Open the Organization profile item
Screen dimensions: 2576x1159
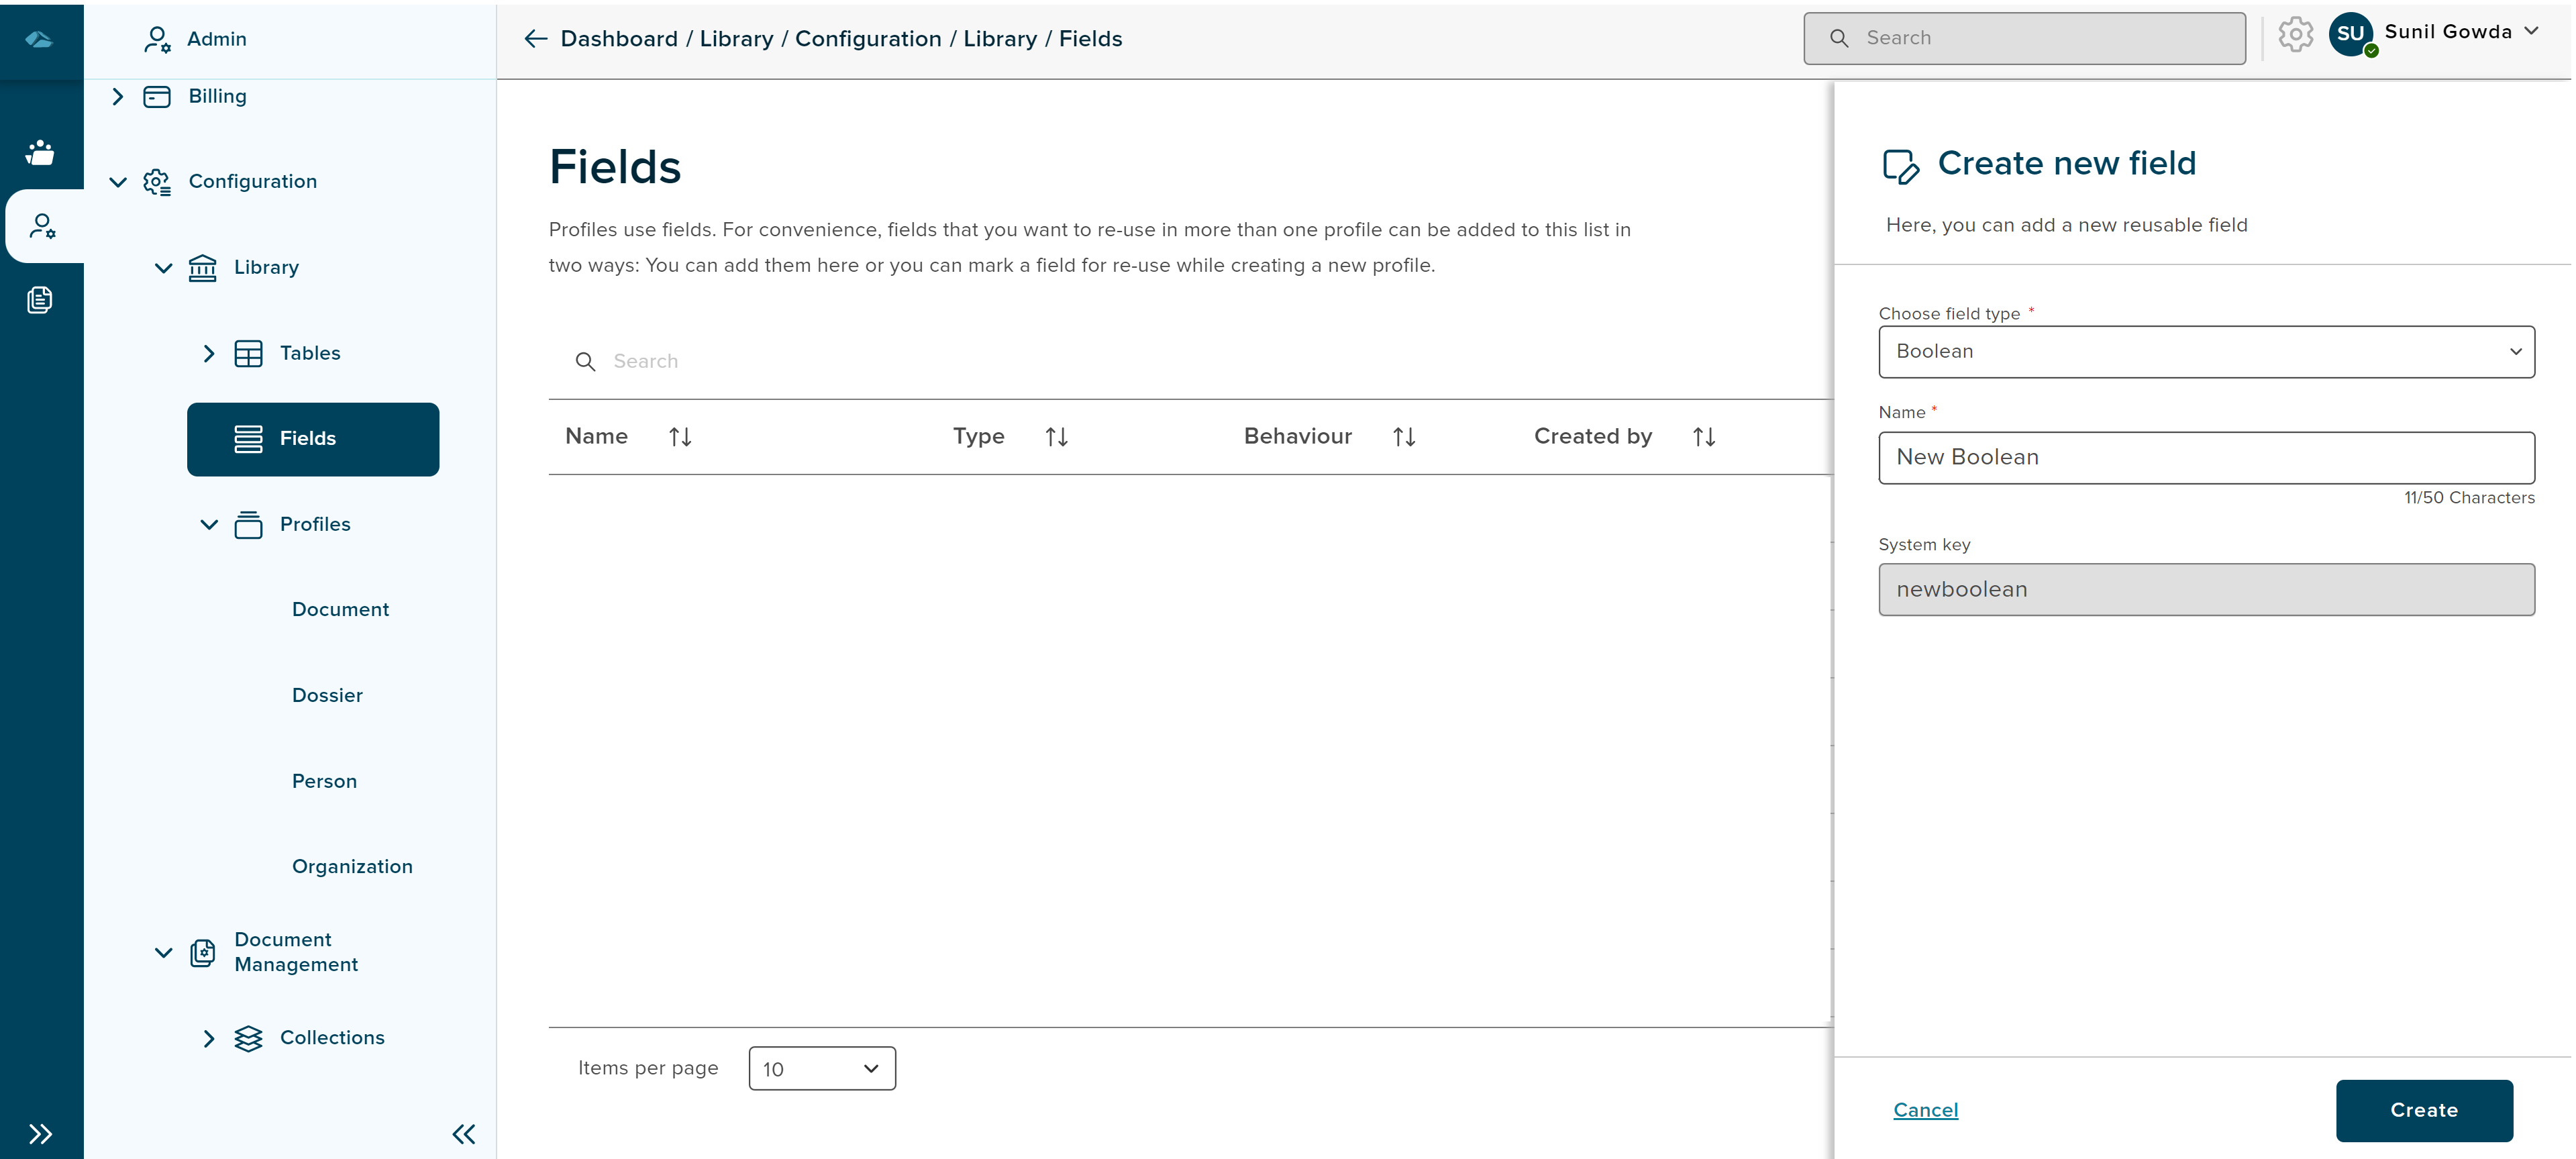tap(352, 866)
